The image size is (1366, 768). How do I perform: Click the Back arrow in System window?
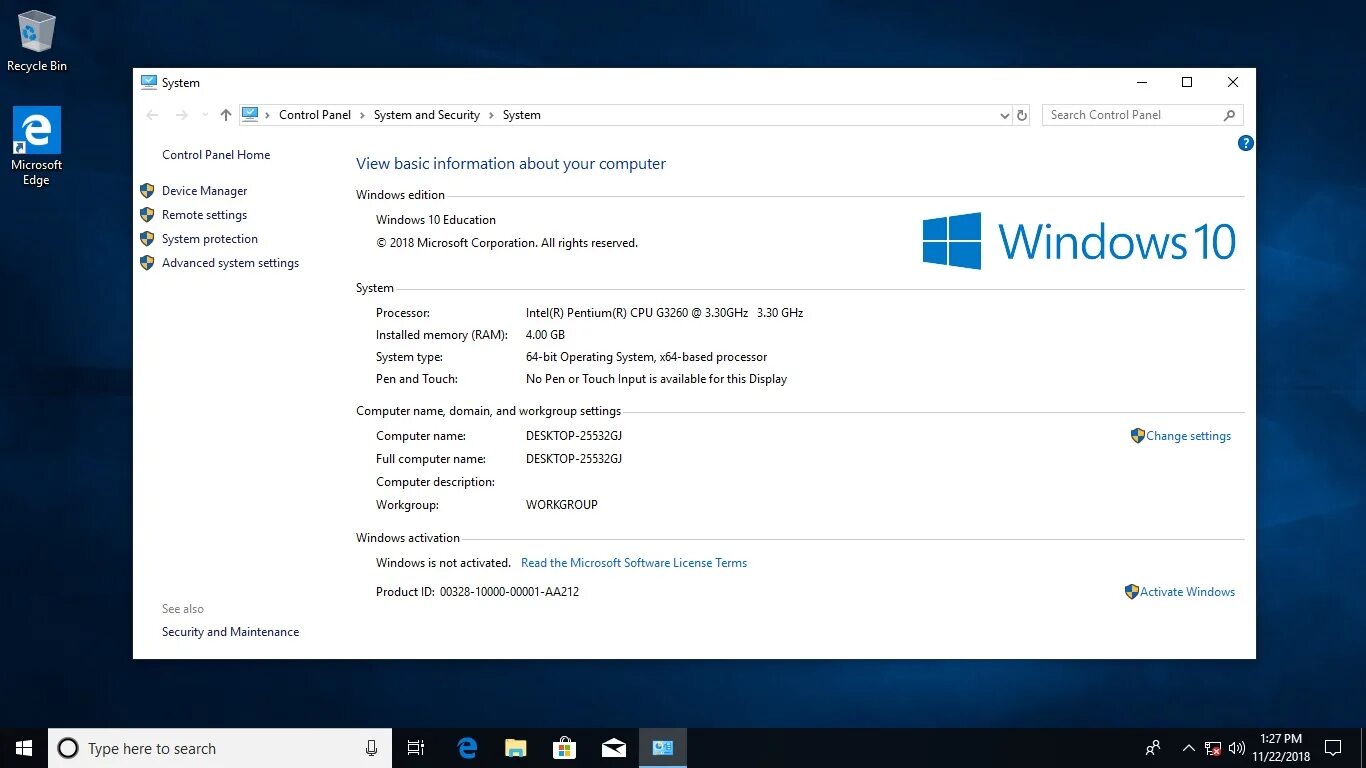[152, 115]
